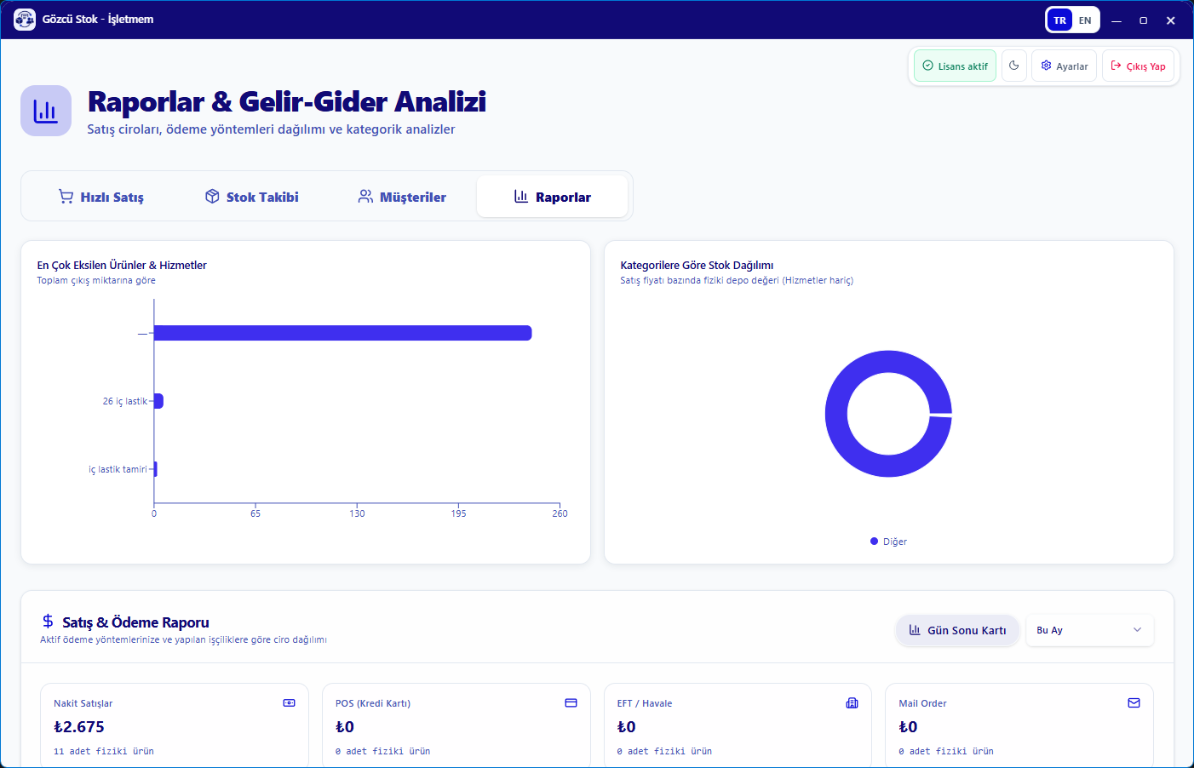Toggle dark mode with the moon icon
Image resolution: width=1194 pixels, height=768 pixels.
click(x=1014, y=66)
